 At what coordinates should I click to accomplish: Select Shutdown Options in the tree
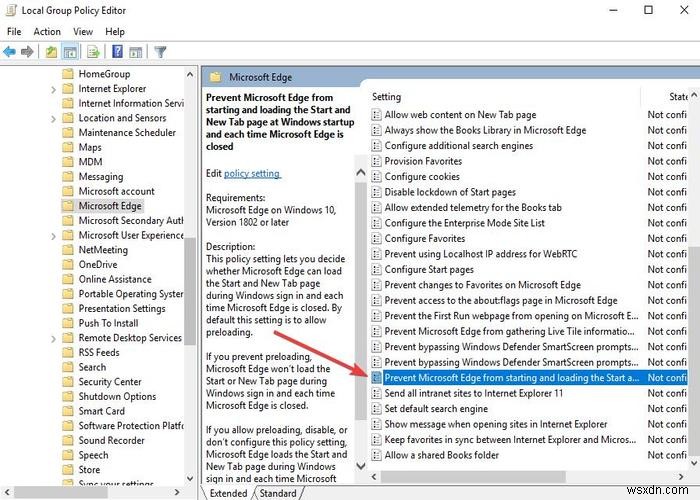coord(117,396)
